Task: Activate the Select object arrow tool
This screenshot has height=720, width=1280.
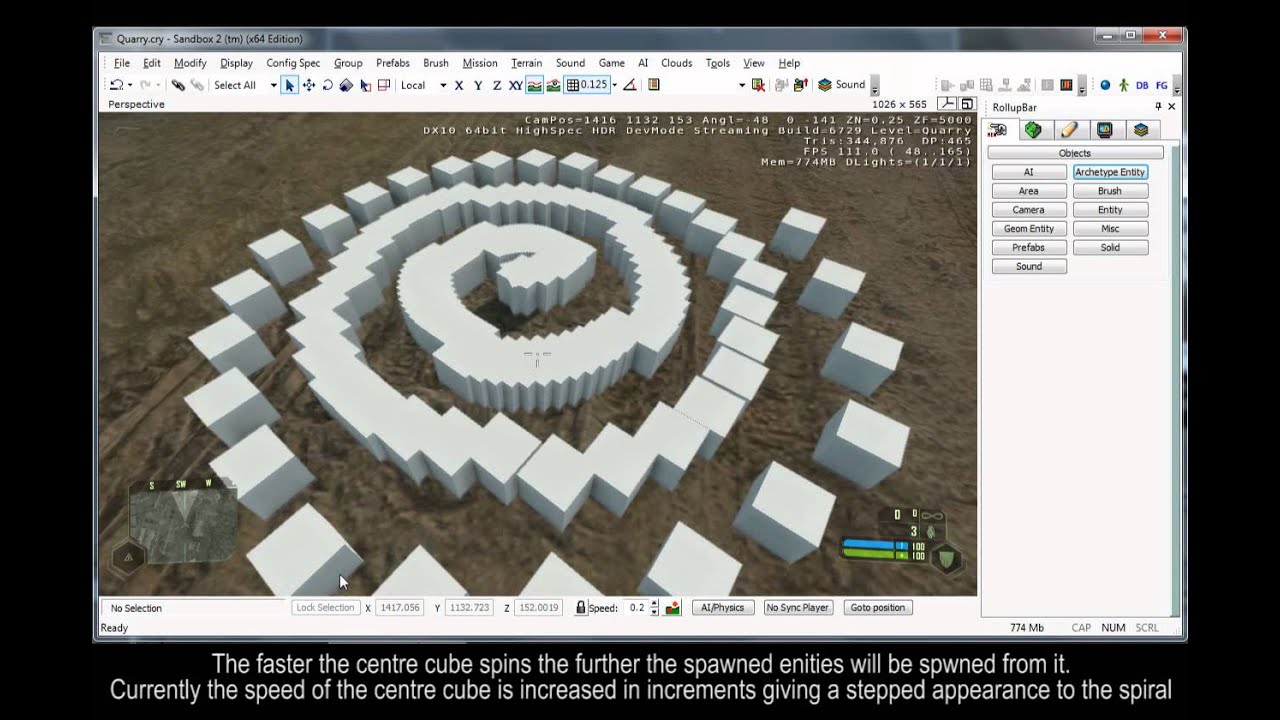Action: 289,85
